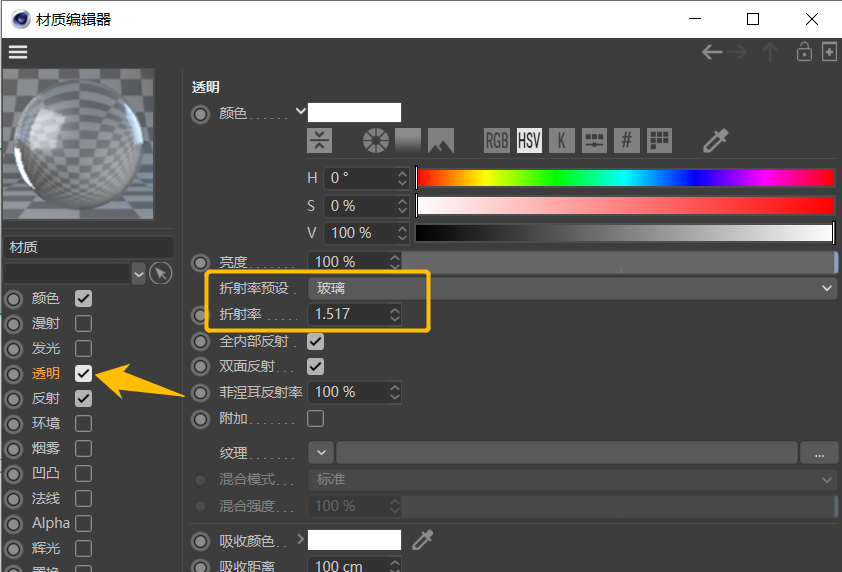Enable the 环境 channel checkbox
The width and height of the screenshot is (842, 572).
point(83,423)
